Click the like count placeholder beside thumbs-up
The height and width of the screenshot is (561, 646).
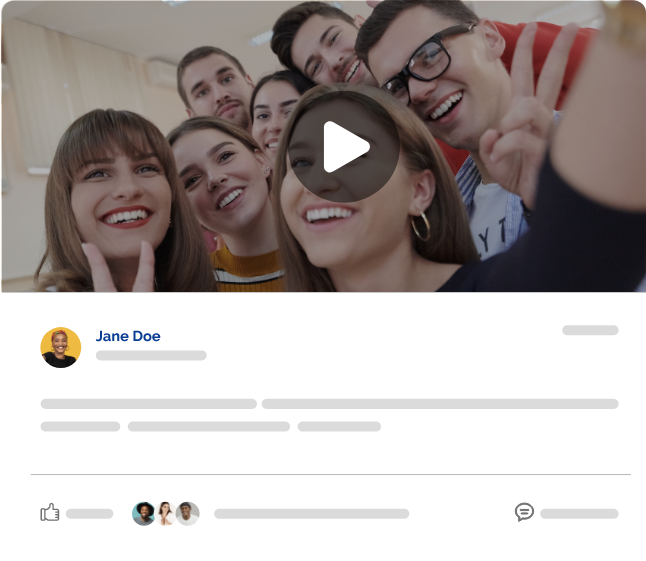coord(90,513)
